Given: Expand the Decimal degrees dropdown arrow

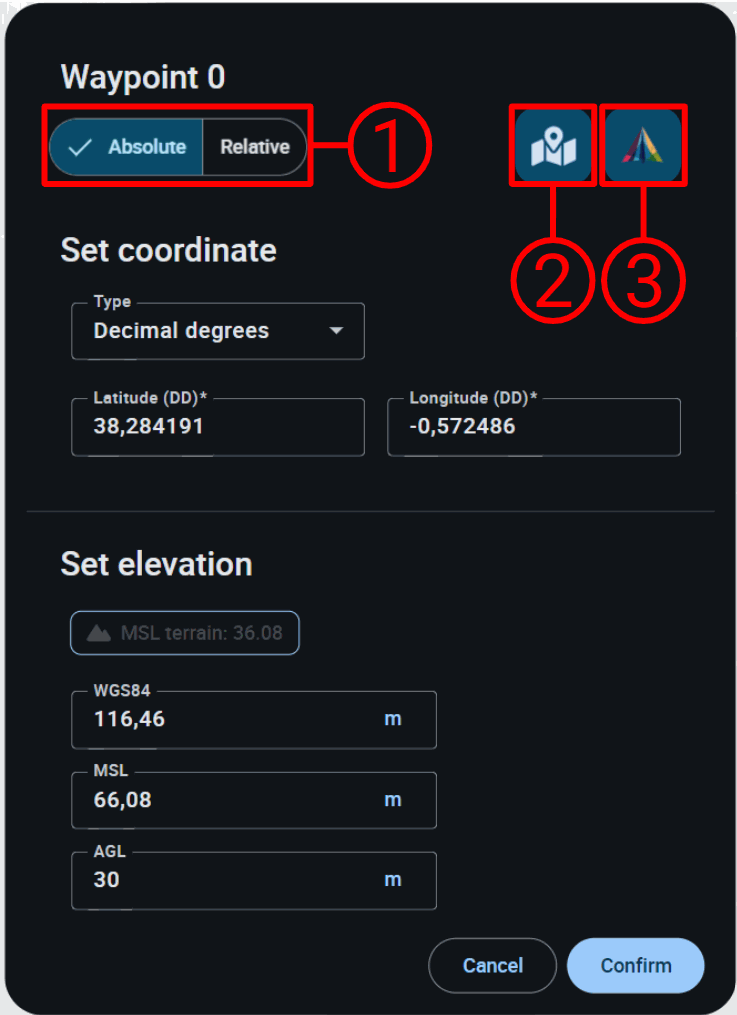Looking at the screenshot, I should (336, 331).
